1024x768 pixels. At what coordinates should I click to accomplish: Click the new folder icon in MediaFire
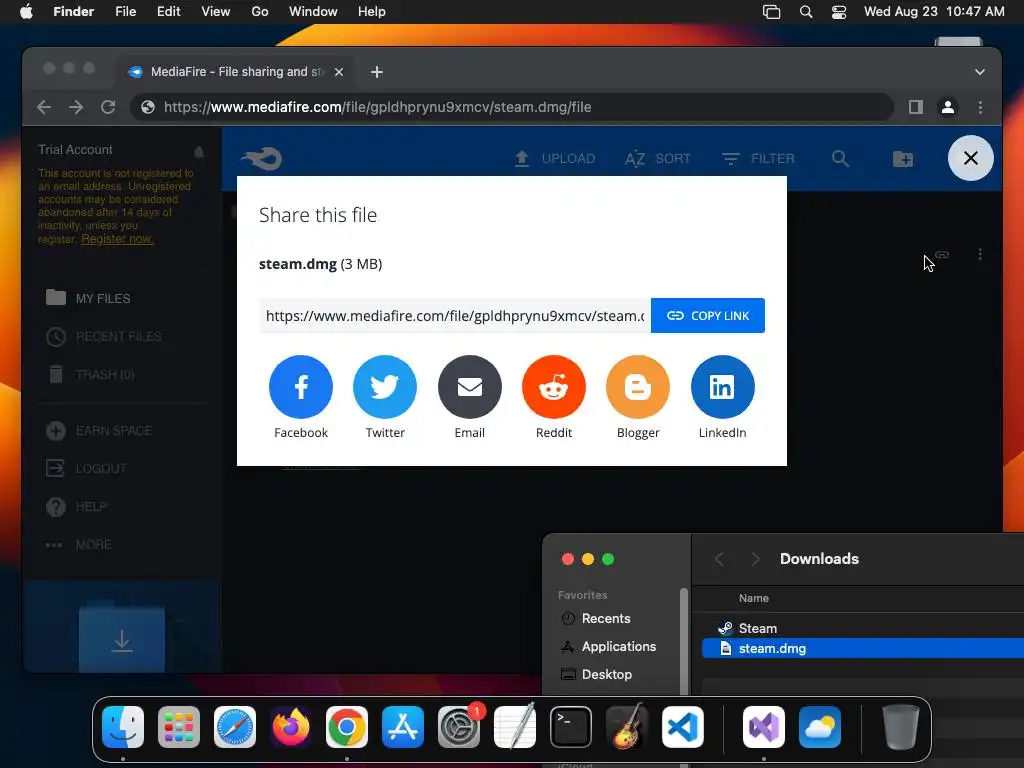click(903, 159)
